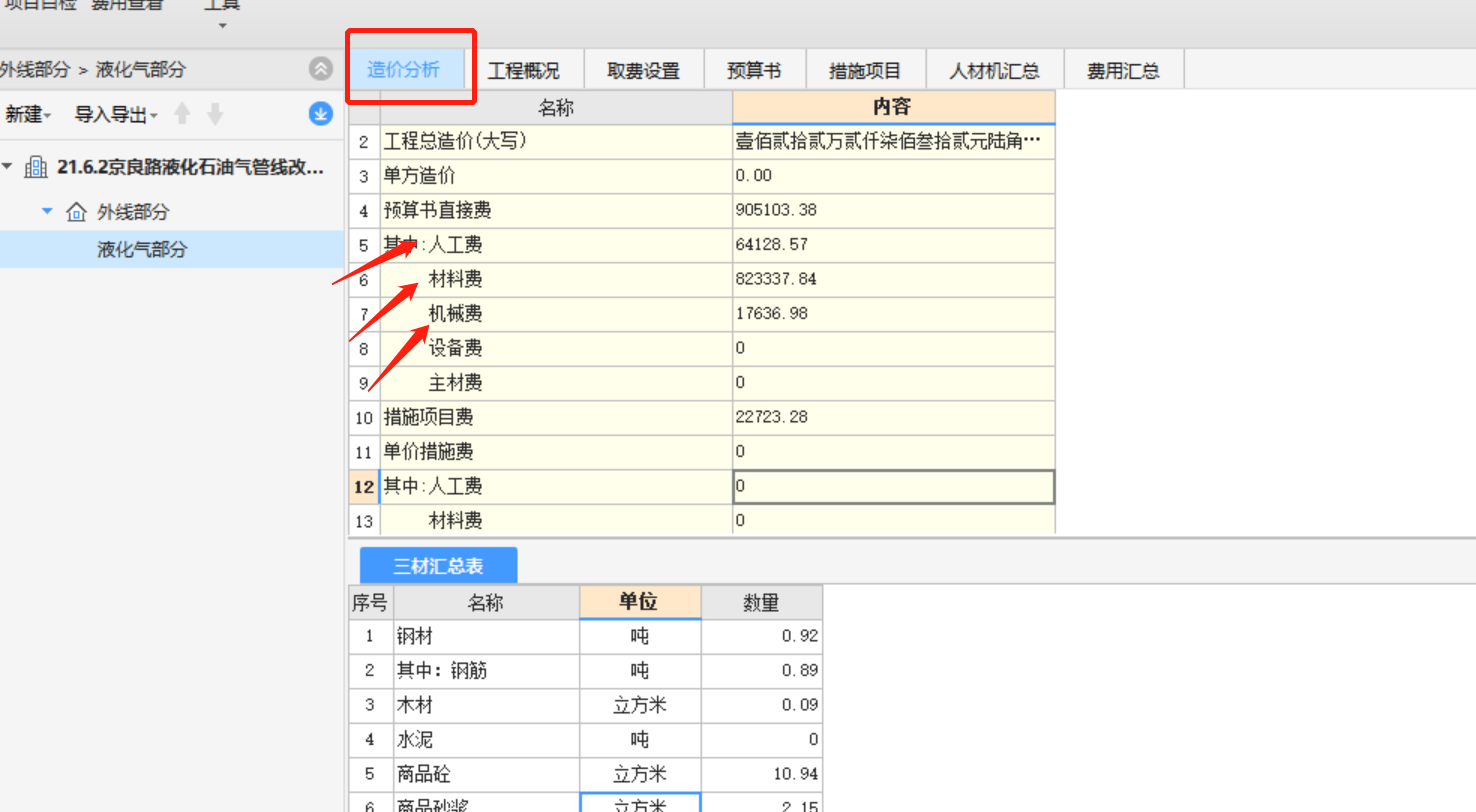
Task: Open the 导入导出 dropdown menu
Action: point(113,113)
